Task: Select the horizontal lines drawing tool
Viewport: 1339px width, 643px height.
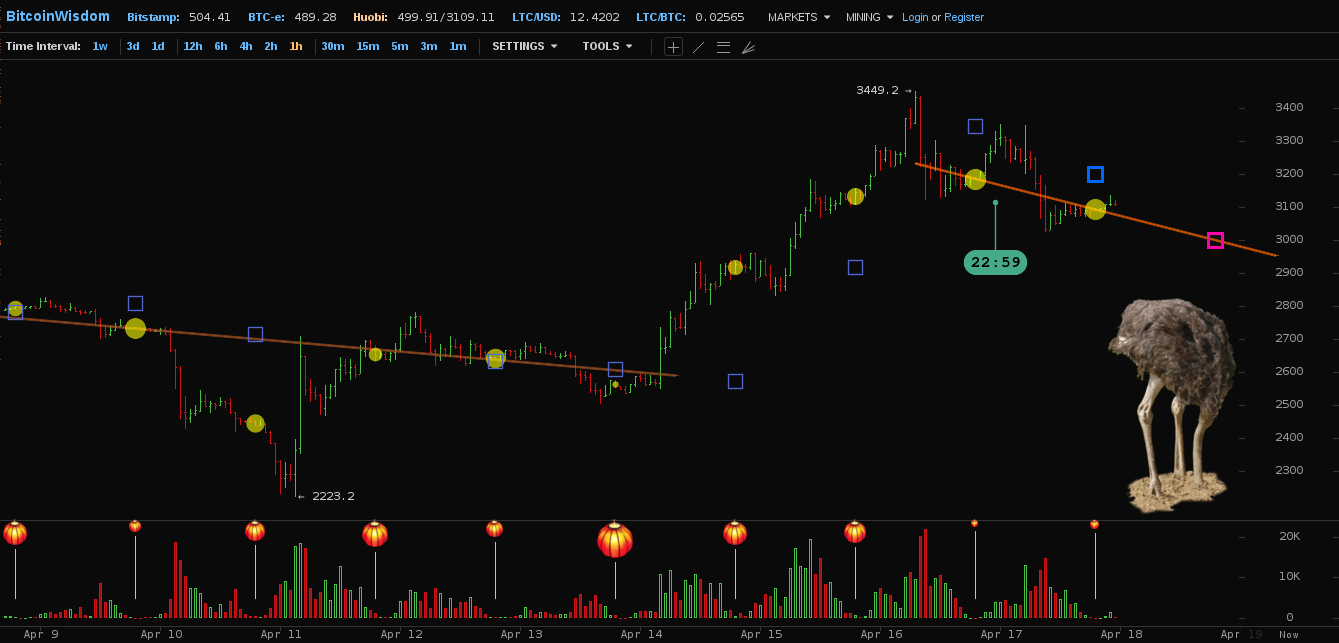Action: [723, 47]
